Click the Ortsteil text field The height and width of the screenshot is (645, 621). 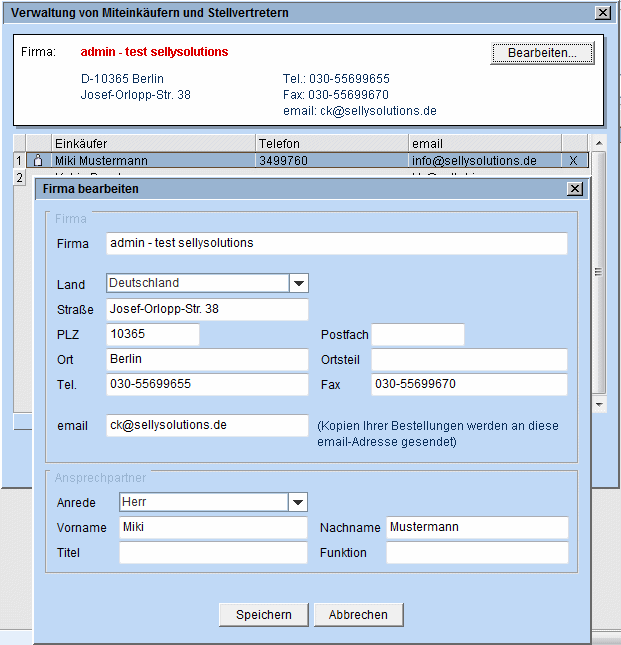(x=469, y=359)
